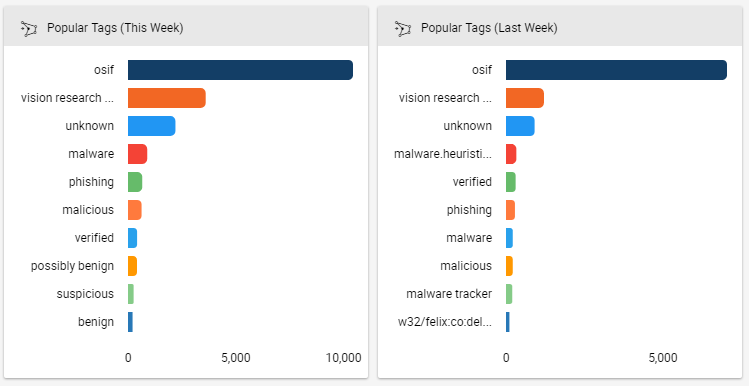Click the This Week panel graph icon
This screenshot has width=749, height=386.
coord(29,29)
